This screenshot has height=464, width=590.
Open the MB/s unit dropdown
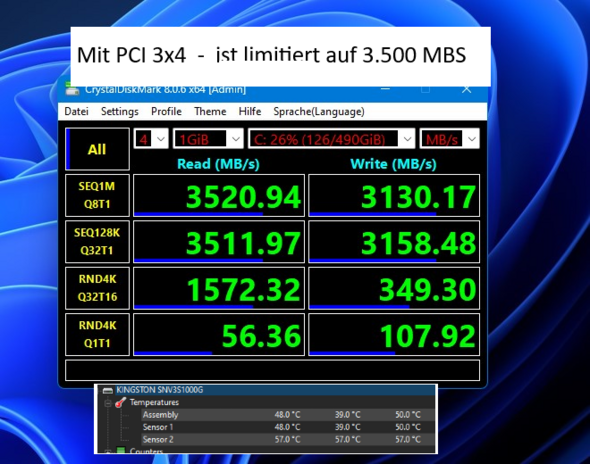(450, 139)
